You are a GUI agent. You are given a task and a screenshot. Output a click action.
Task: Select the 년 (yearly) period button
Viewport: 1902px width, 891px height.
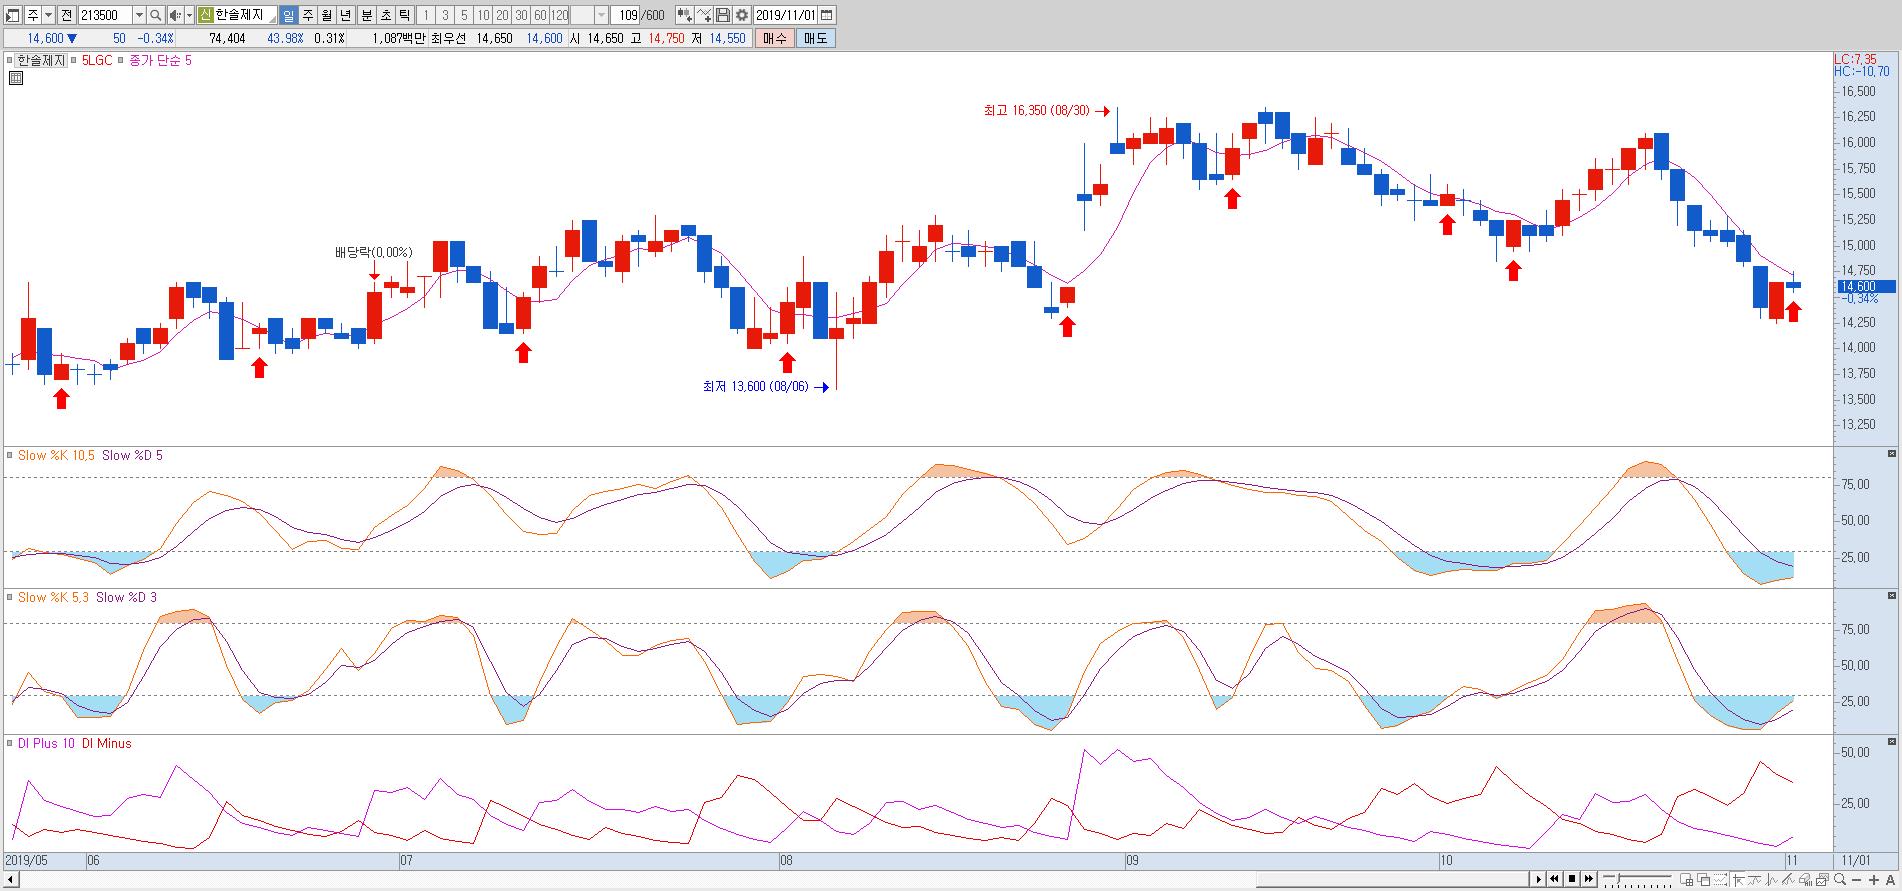(346, 15)
